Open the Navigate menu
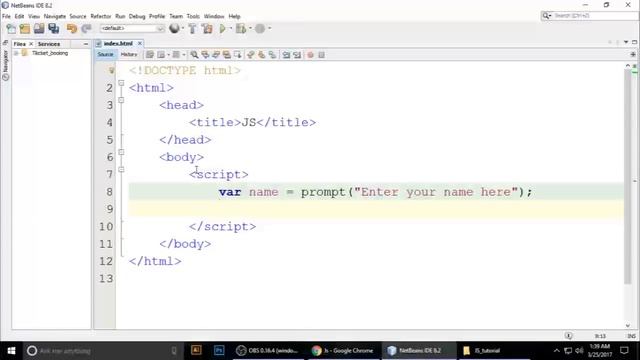640x360 pixels. [55, 16]
